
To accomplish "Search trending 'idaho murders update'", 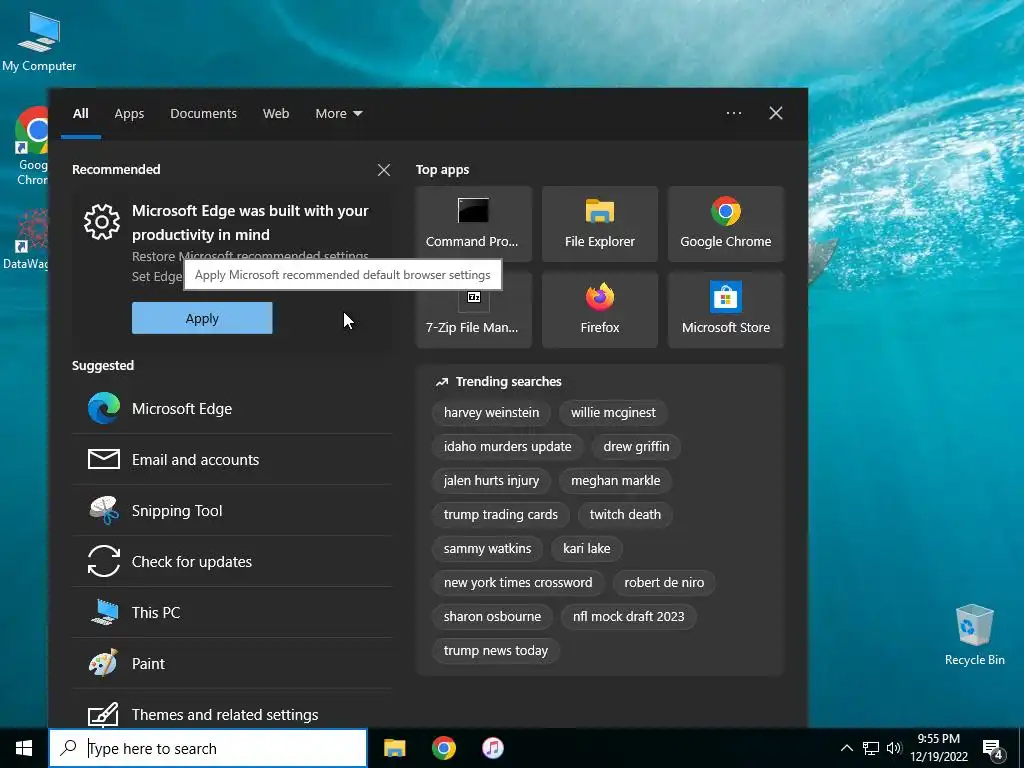I will tap(507, 447).
